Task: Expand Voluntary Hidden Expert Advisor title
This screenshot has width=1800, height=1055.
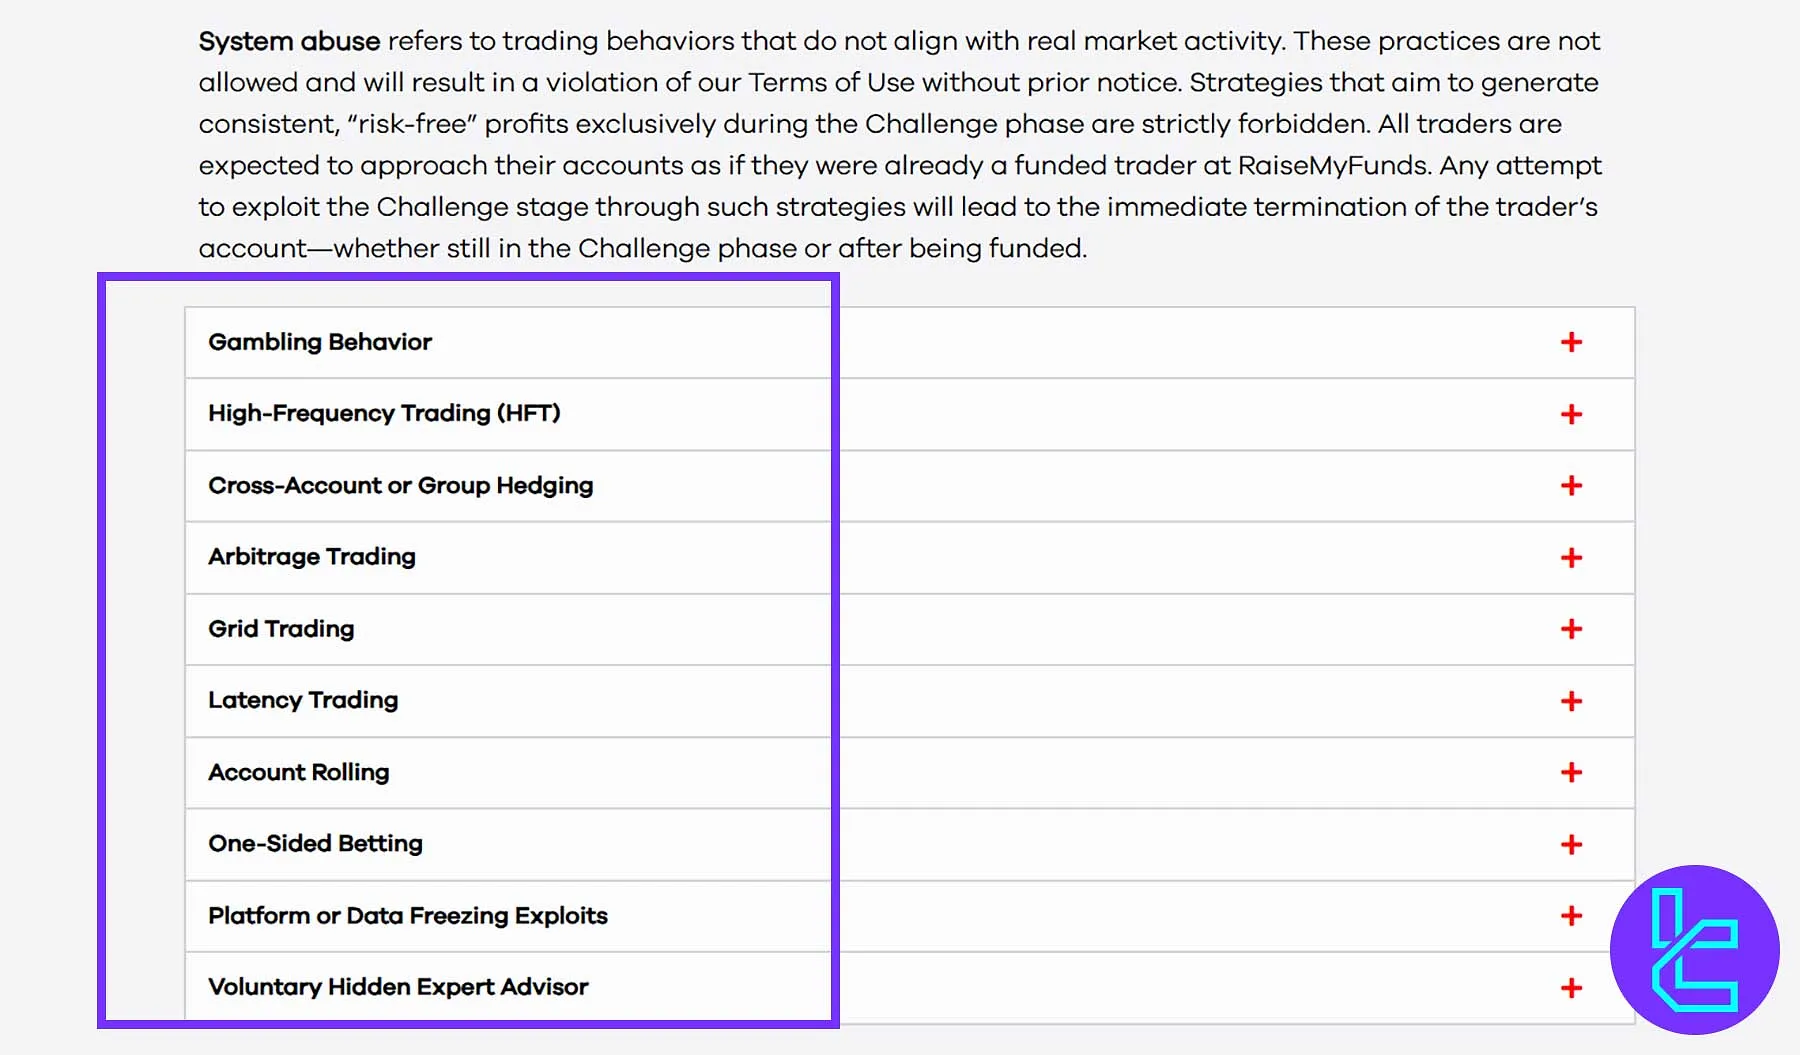Action: tap(398, 987)
